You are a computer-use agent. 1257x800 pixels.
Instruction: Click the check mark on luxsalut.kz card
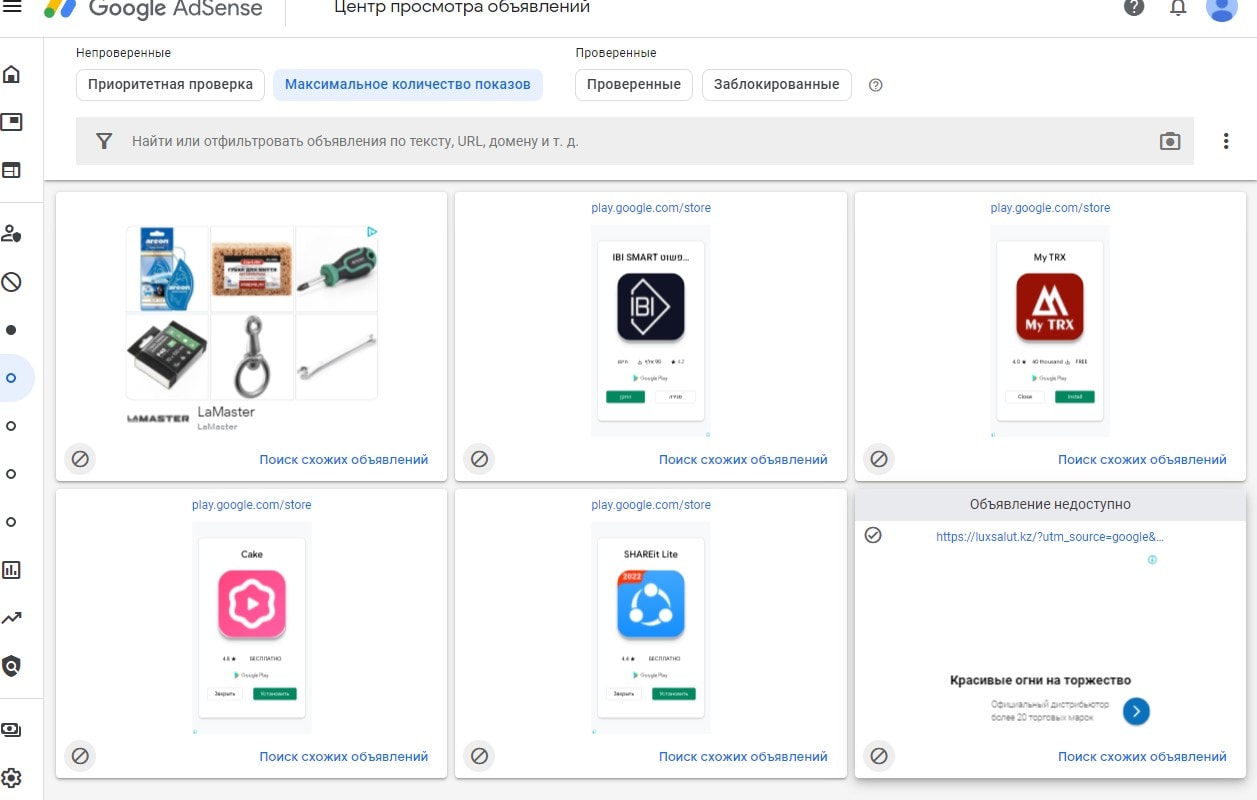pos(873,536)
